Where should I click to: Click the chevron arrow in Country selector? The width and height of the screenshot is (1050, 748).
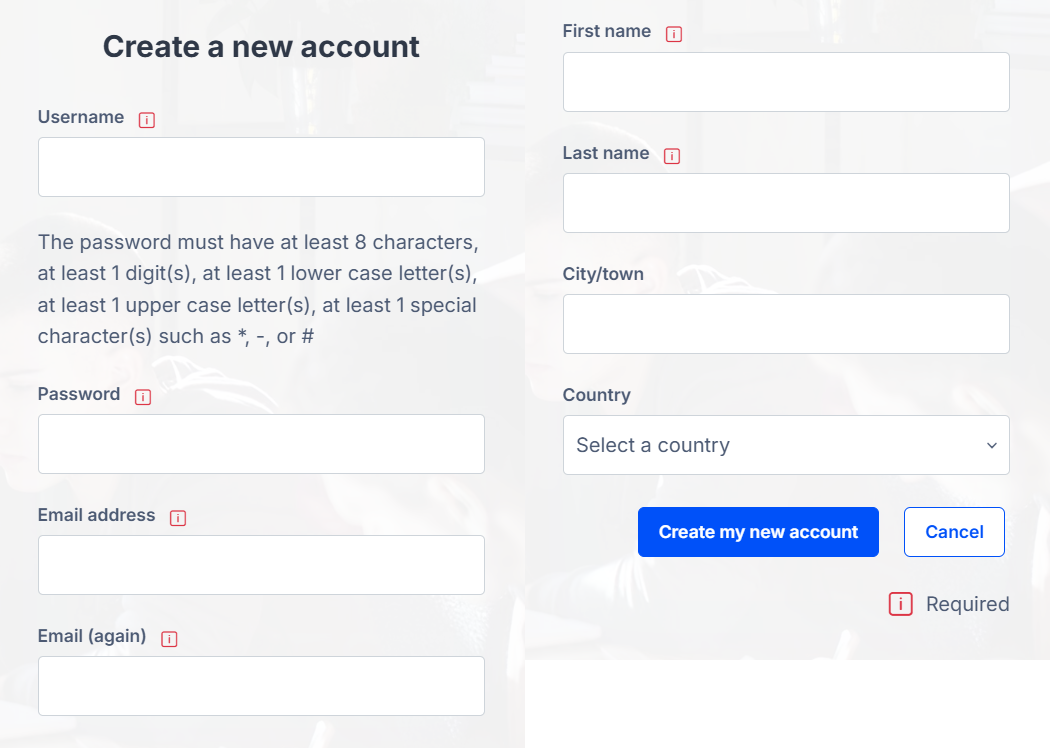click(x=991, y=445)
